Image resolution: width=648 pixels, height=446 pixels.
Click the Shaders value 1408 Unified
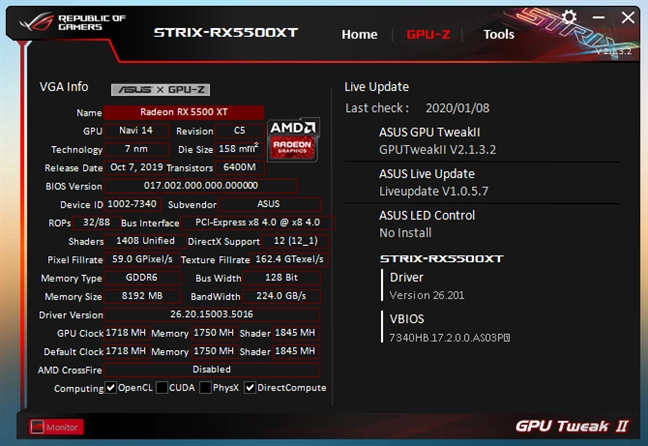tap(145, 241)
